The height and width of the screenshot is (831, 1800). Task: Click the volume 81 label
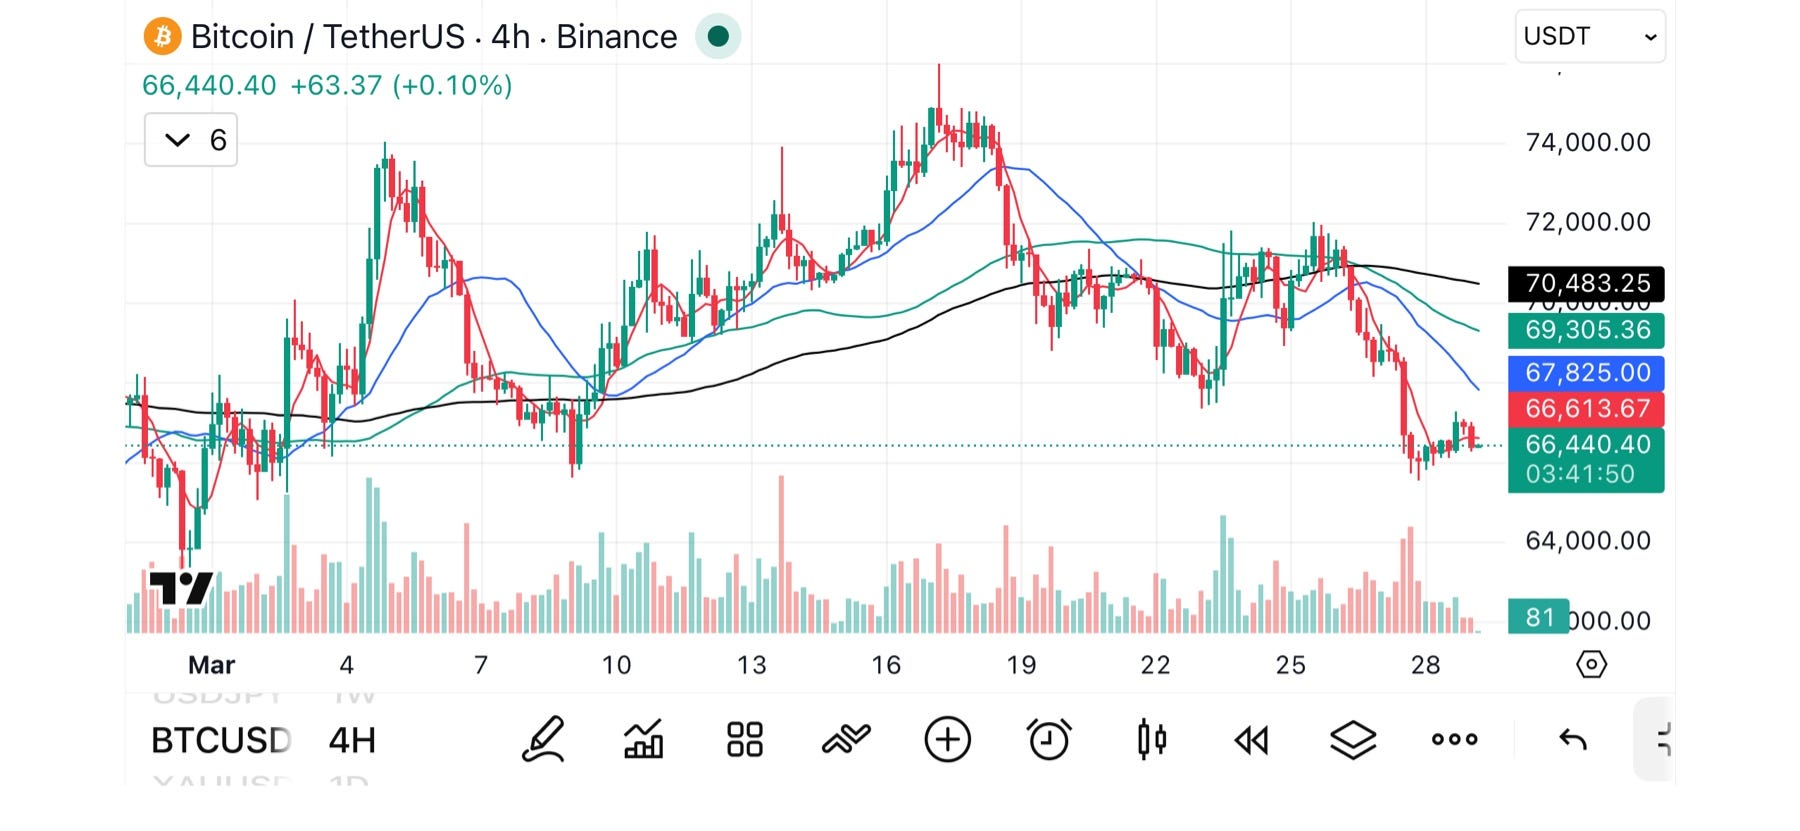tap(1538, 618)
